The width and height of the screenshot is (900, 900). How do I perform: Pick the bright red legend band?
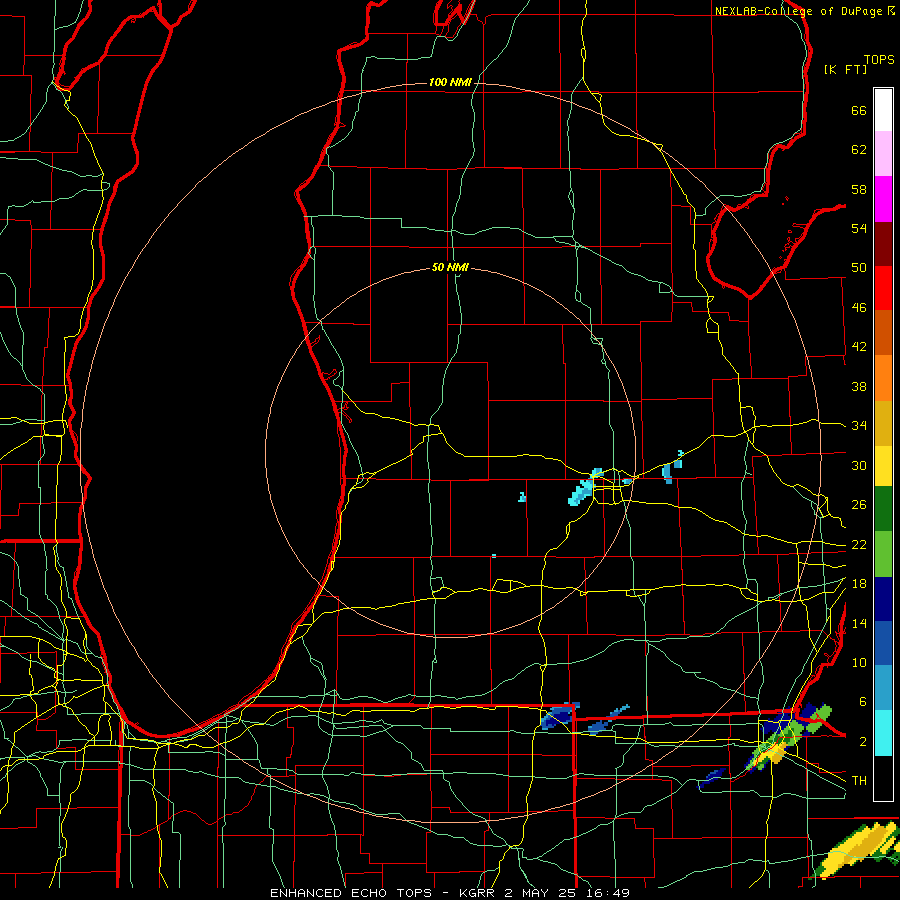(x=883, y=288)
